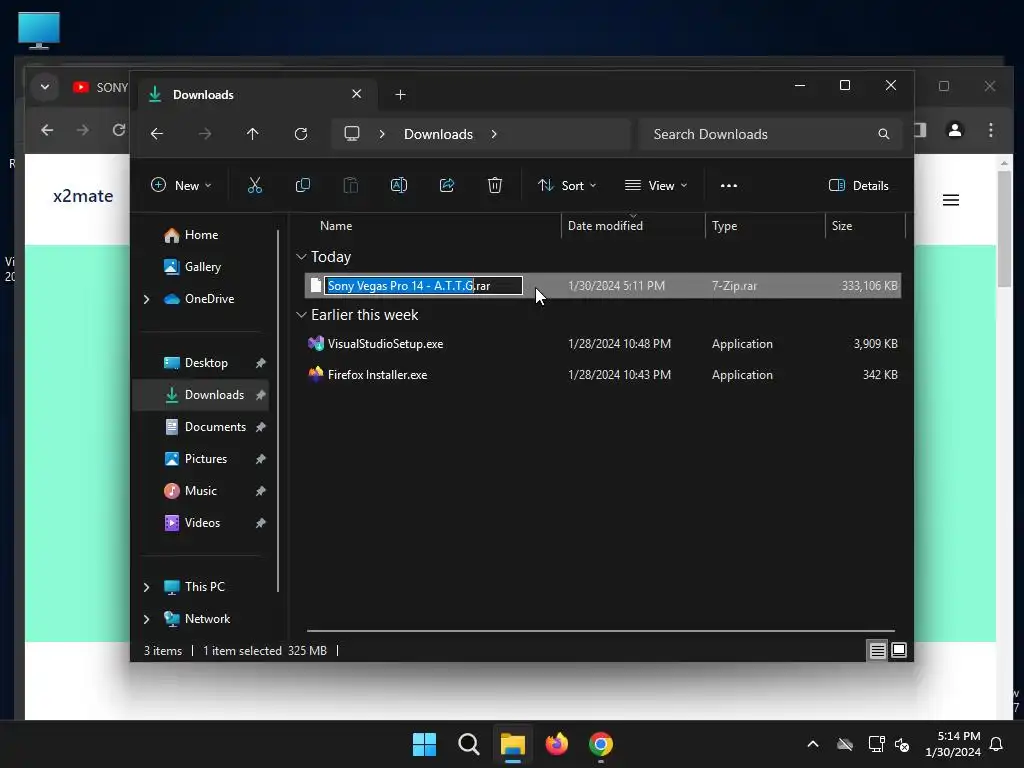The image size is (1024, 768).
Task: Open Videos in the navigation pane
Action: (x=201, y=523)
